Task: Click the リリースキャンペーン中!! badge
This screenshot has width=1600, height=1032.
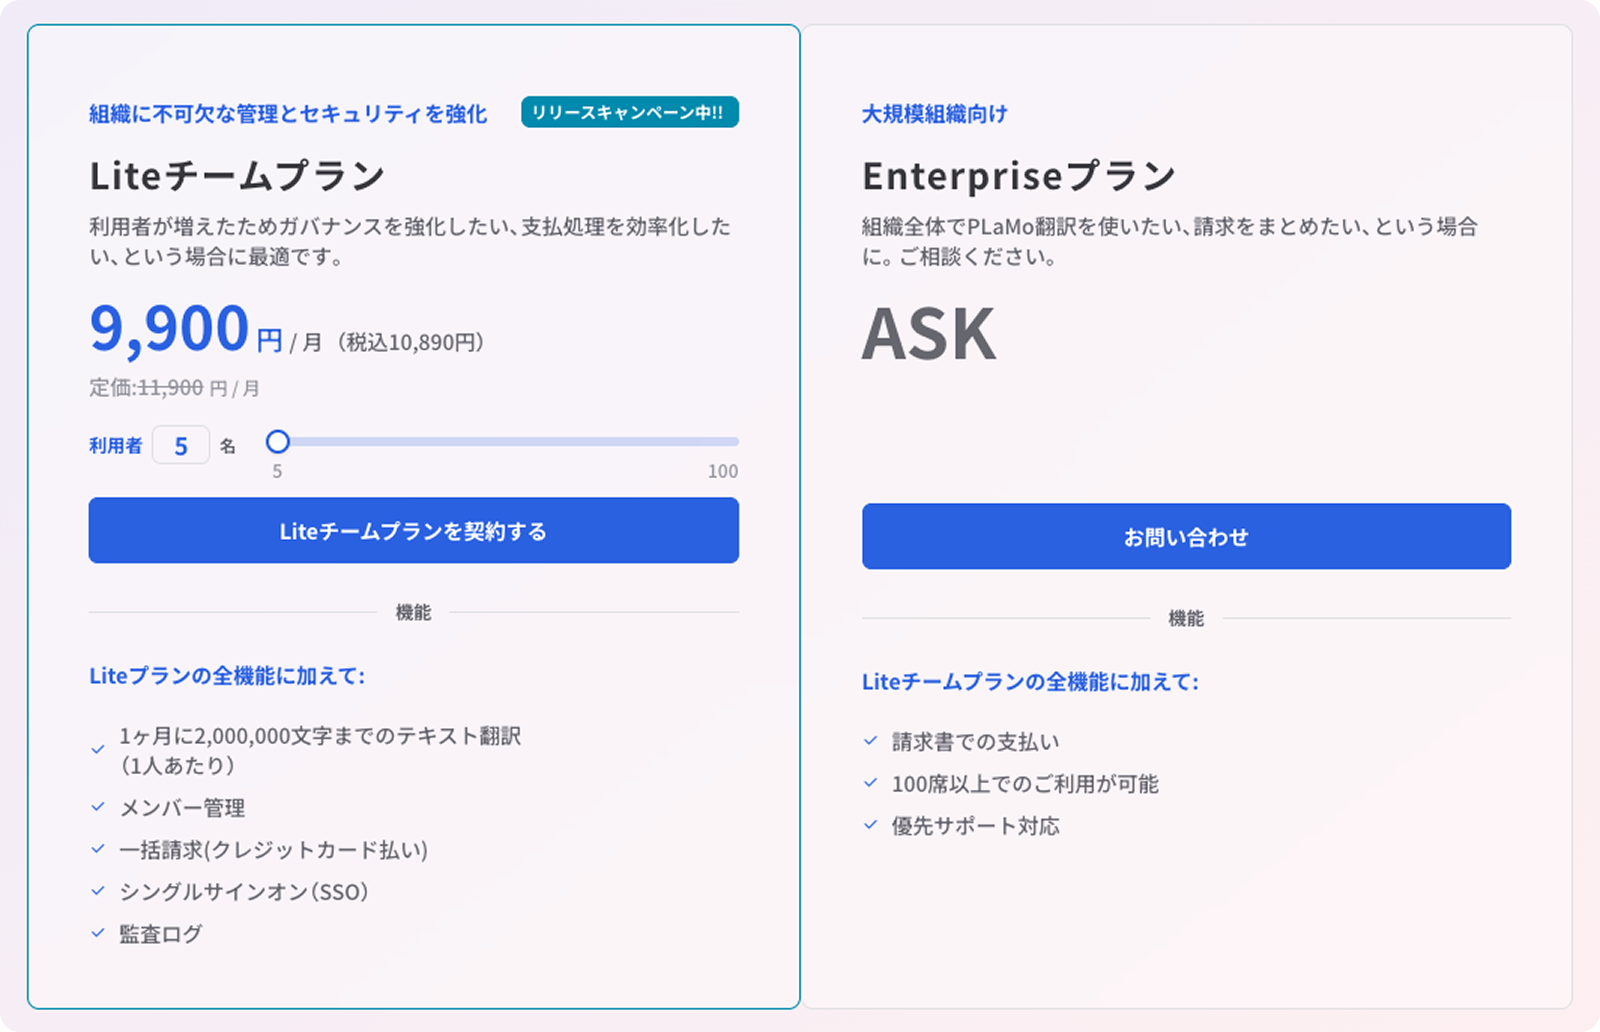Action: pyautogui.click(x=629, y=112)
